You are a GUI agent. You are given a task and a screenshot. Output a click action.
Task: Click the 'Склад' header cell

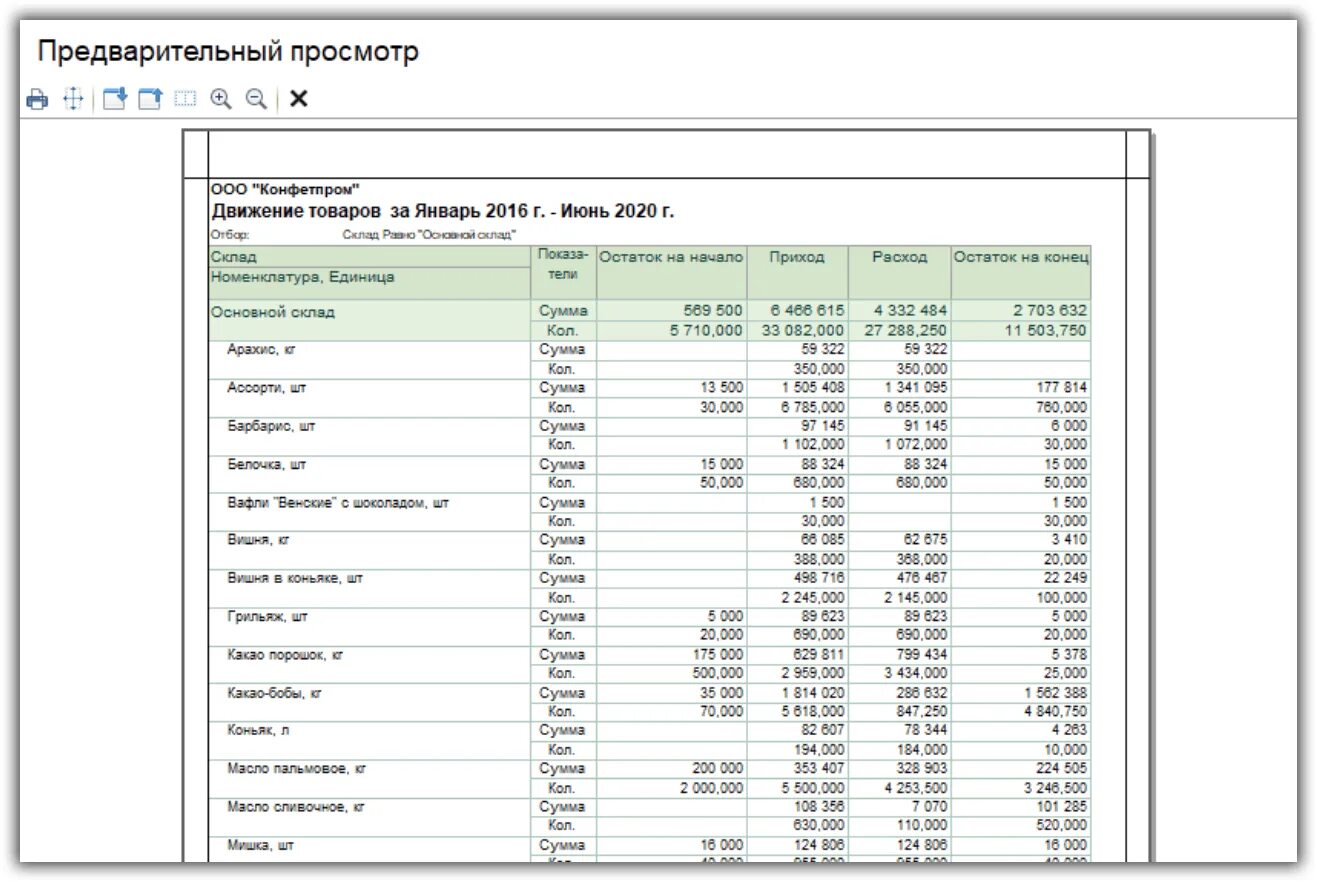click(x=370, y=257)
